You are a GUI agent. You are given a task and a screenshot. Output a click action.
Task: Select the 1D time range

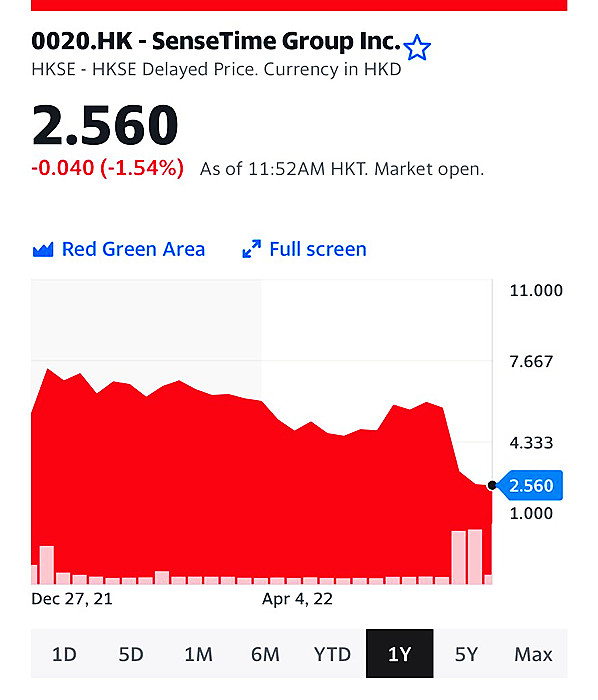[64, 654]
